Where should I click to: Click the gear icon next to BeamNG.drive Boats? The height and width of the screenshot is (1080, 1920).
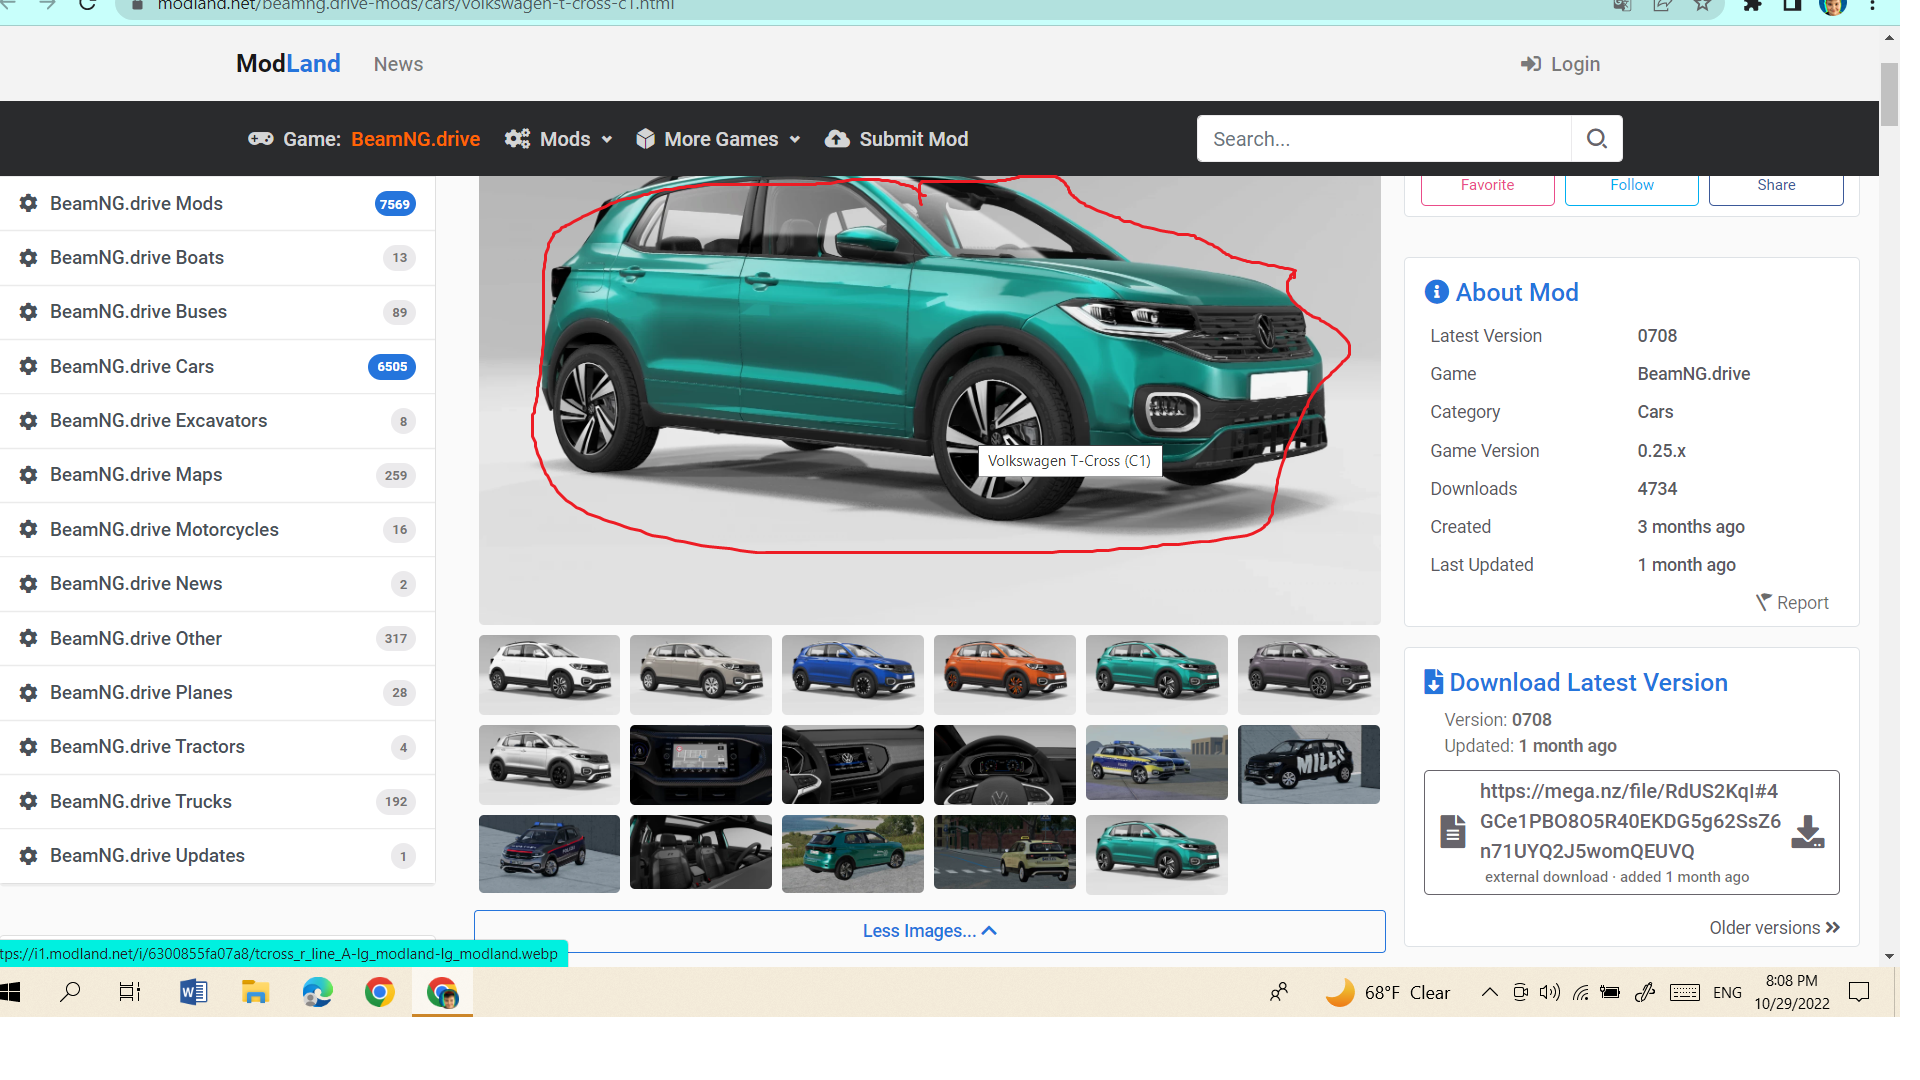(28, 257)
